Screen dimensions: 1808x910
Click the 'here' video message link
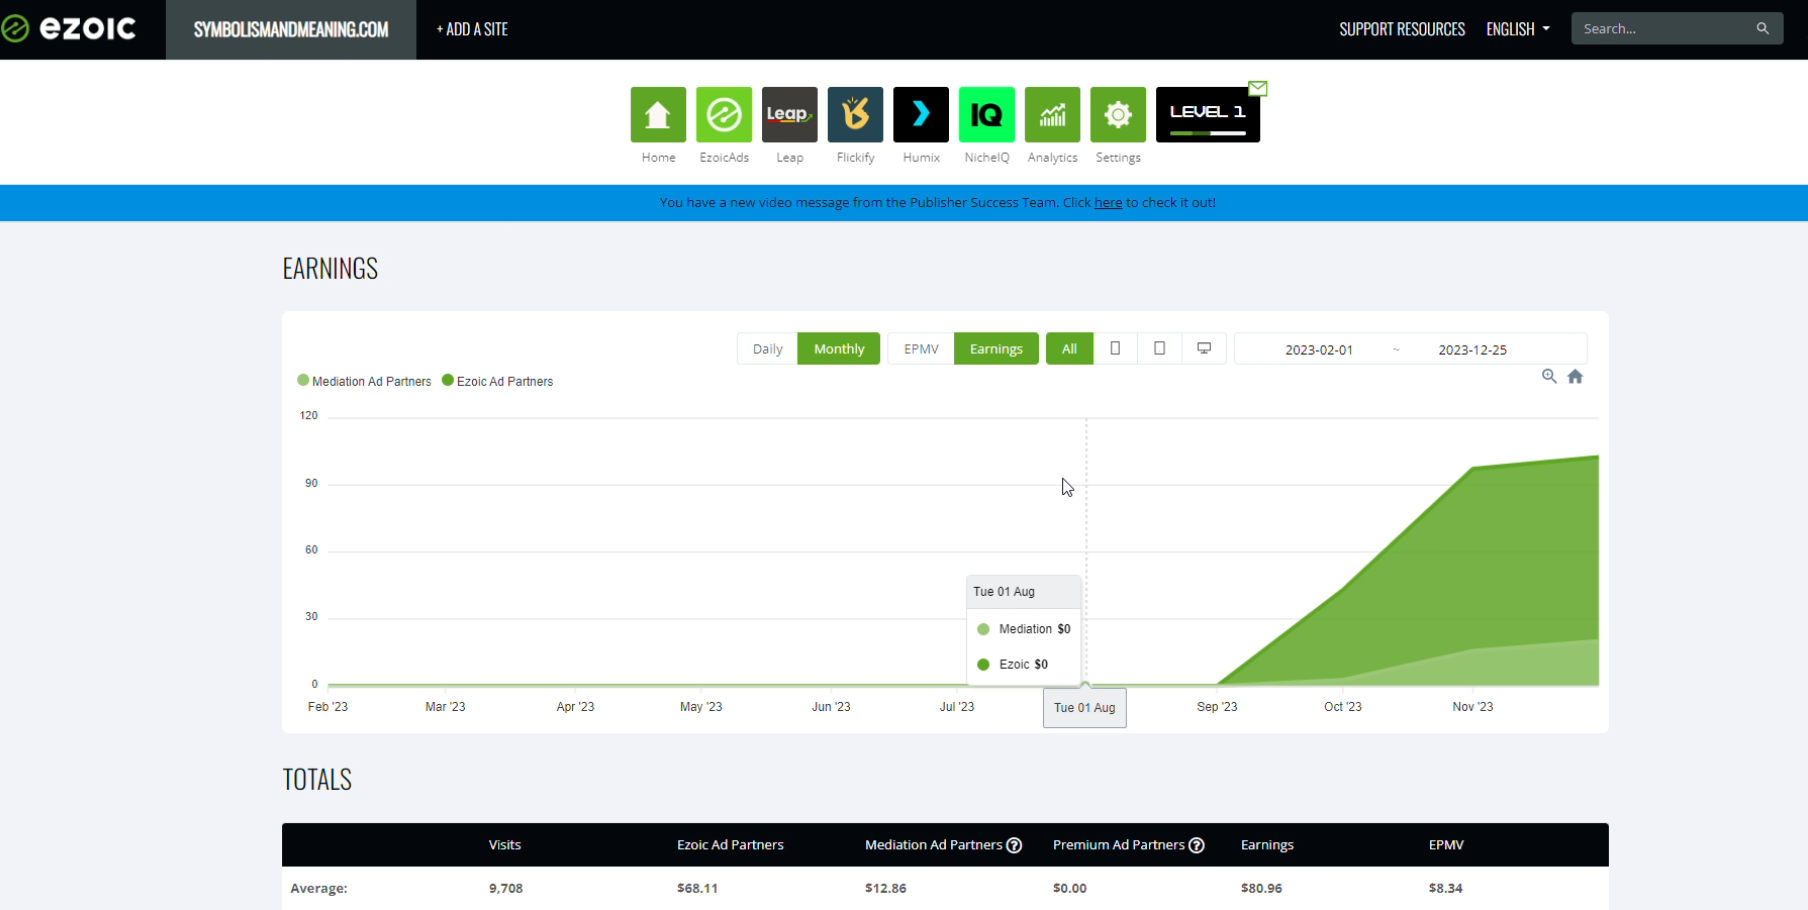point(1108,202)
